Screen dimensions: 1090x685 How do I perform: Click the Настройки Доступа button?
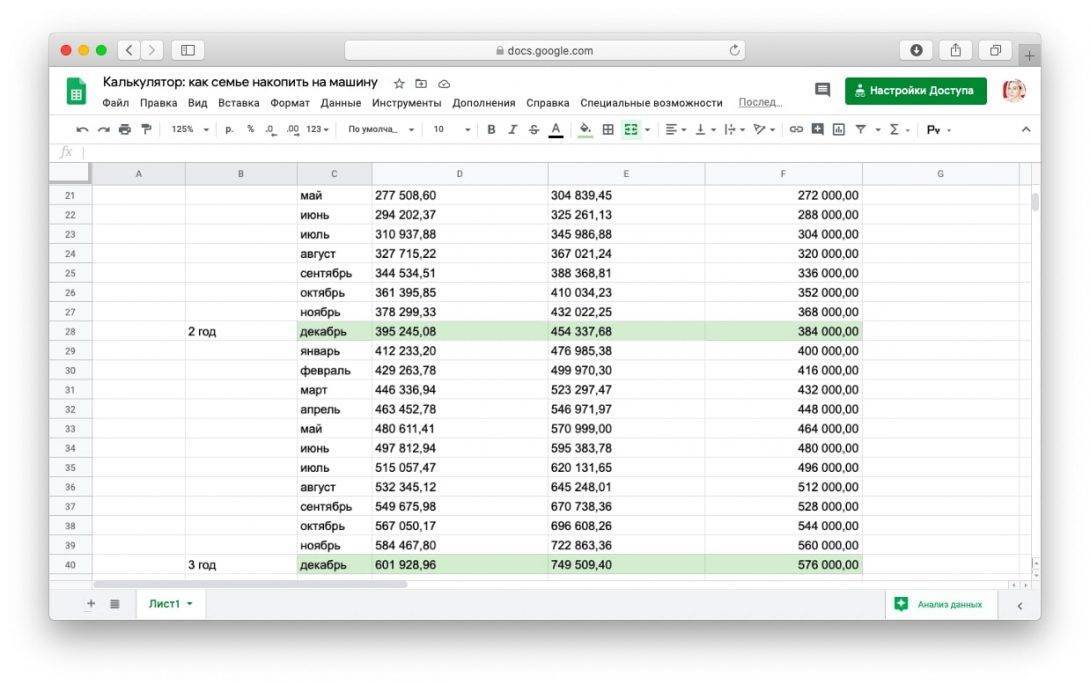coord(915,91)
